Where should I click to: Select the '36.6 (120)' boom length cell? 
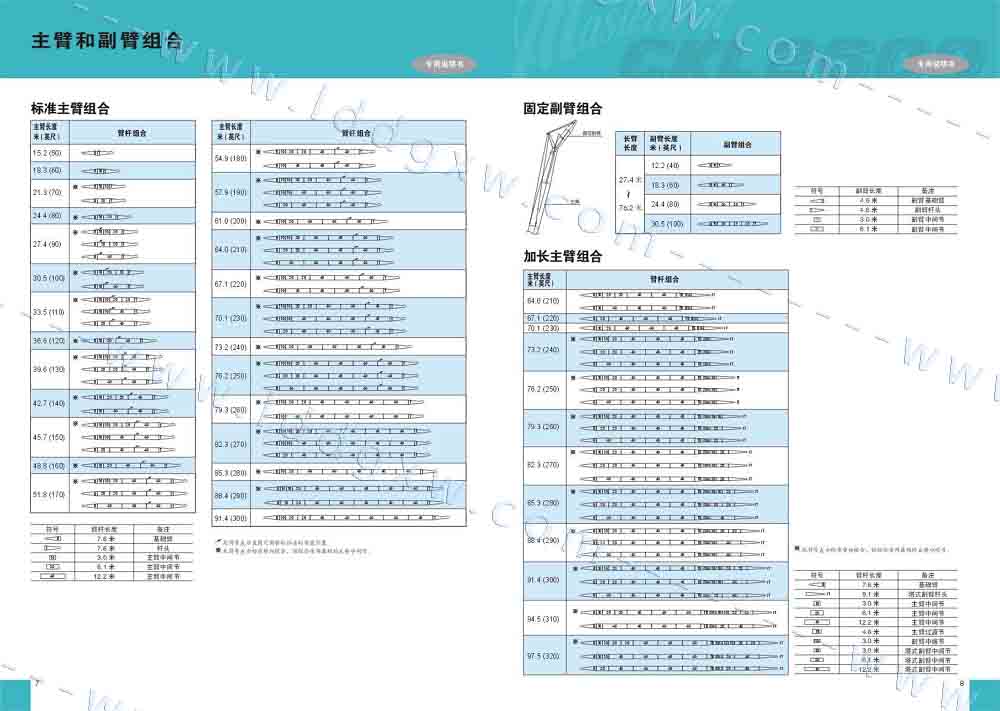pyautogui.click(x=48, y=341)
